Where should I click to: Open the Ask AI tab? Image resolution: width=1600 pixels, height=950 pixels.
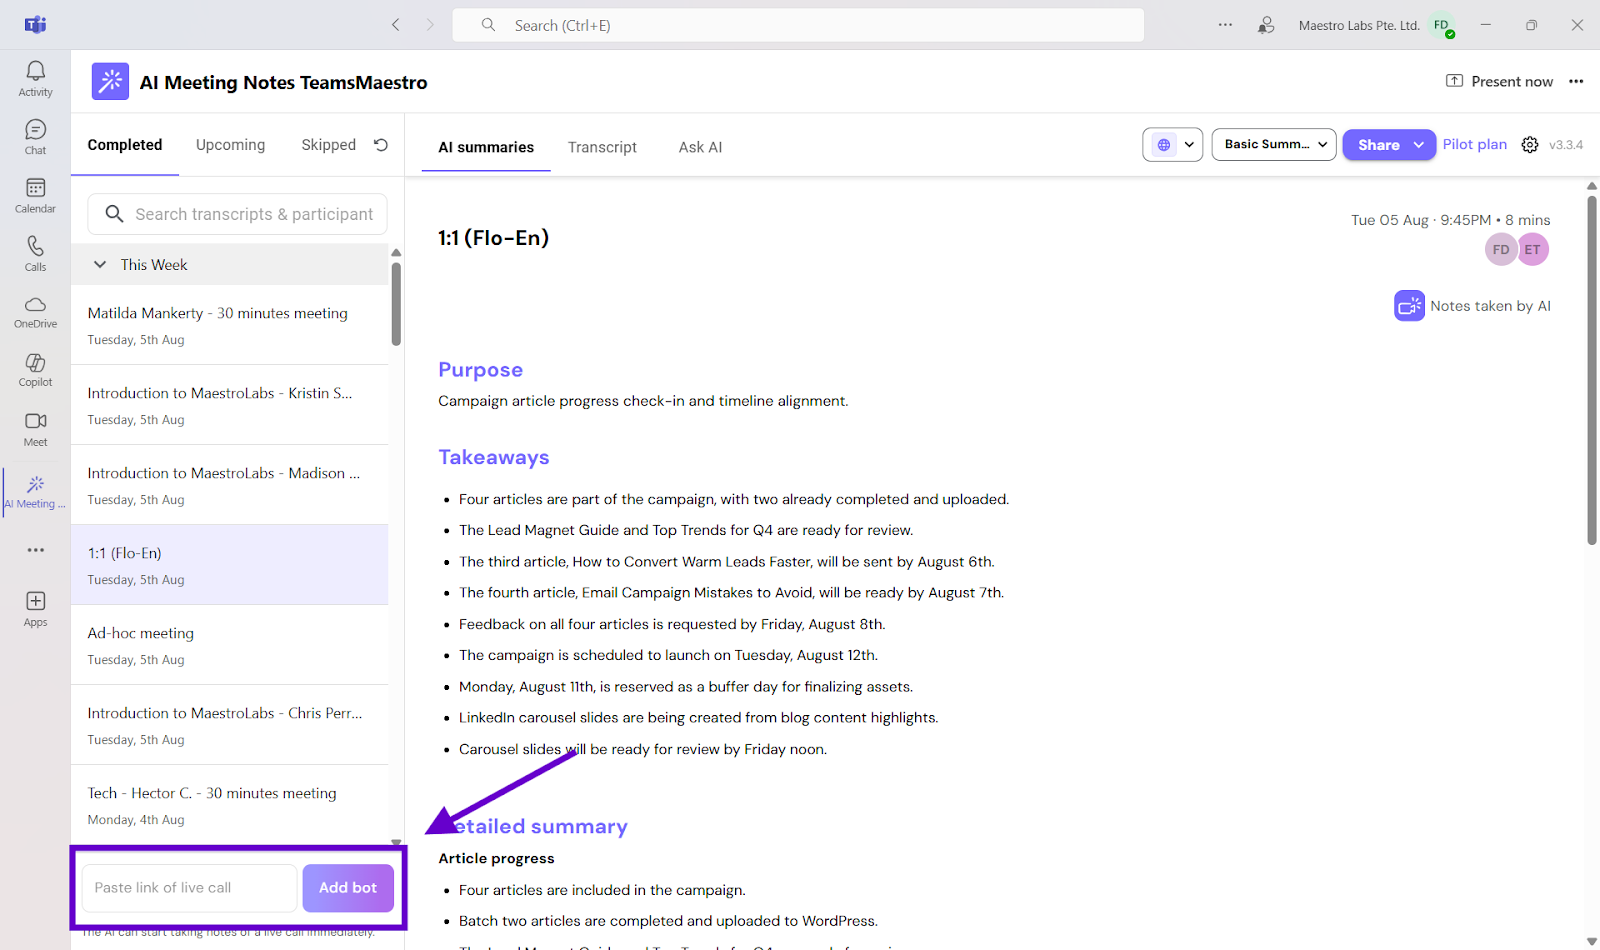pos(700,147)
